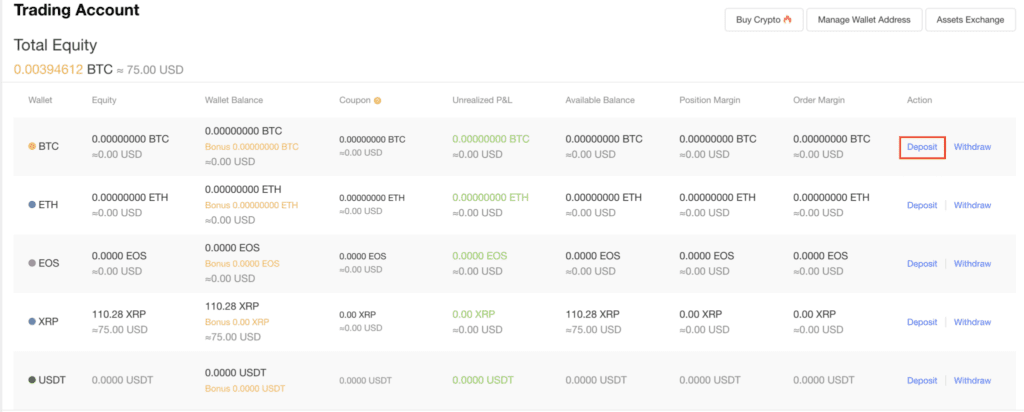Click the XRP coin icon
The image size is (1024, 412).
[33, 322]
